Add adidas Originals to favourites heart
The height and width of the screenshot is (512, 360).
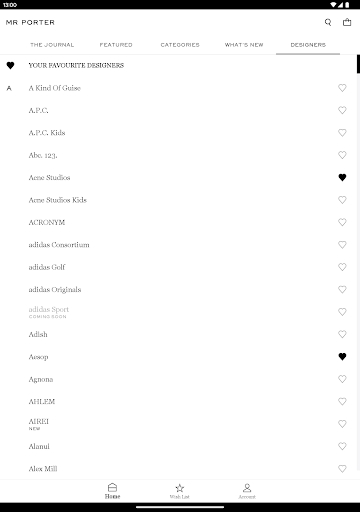coord(342,289)
